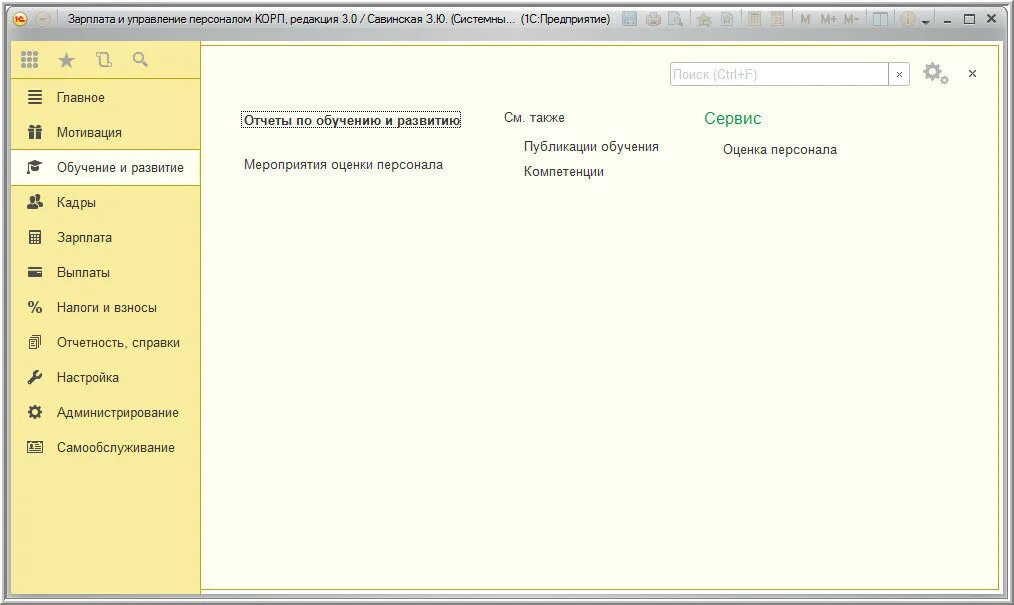Viewport: 1014px width, 605px height.
Task: Clear search with the x button
Action: tap(898, 73)
